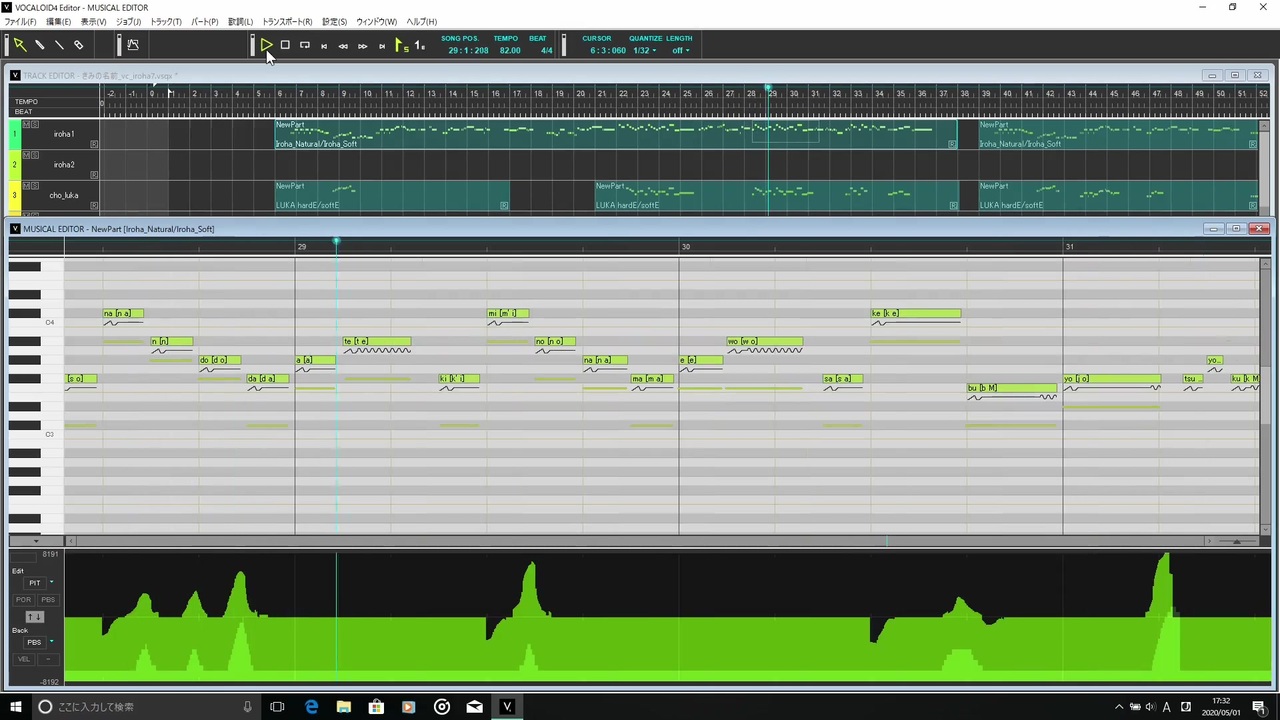Mute the cho_luka track
Screen dimensions: 1280x720
click(27, 186)
